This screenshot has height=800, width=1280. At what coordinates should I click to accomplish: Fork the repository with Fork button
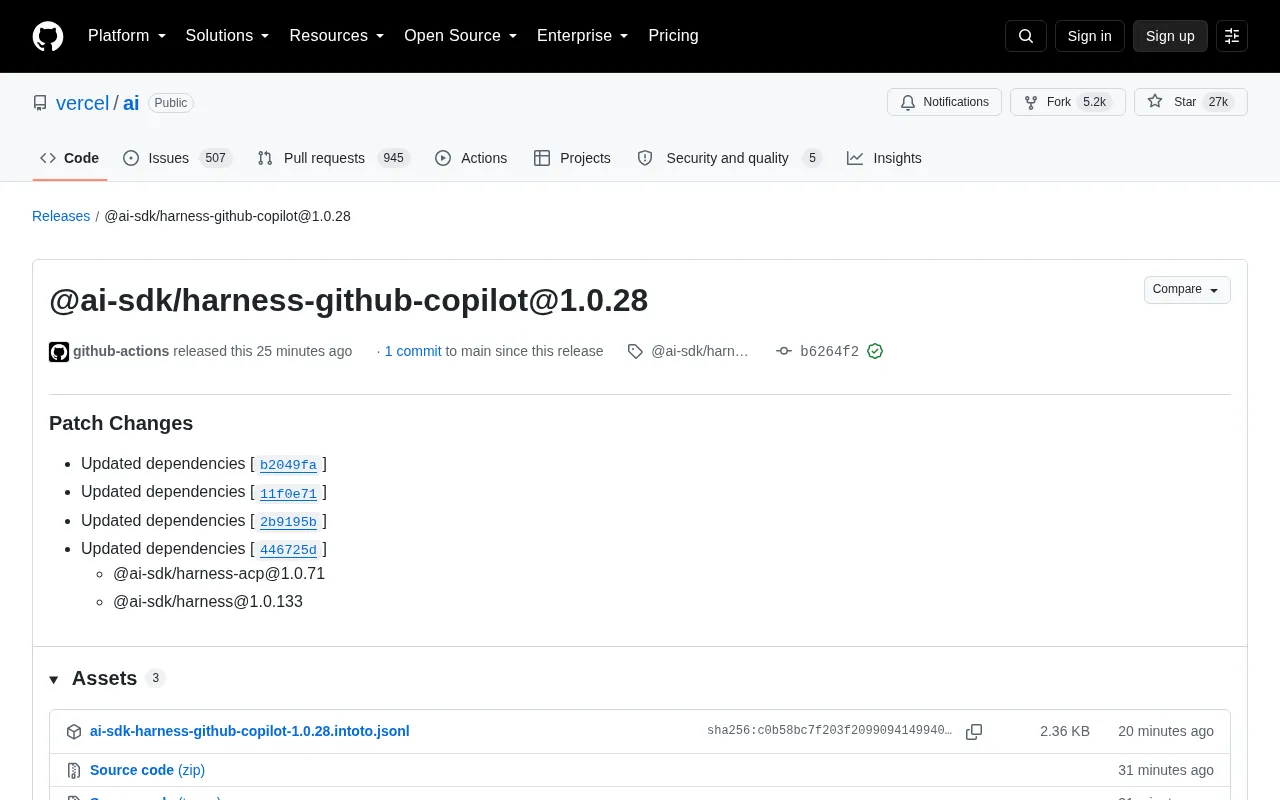1067,102
